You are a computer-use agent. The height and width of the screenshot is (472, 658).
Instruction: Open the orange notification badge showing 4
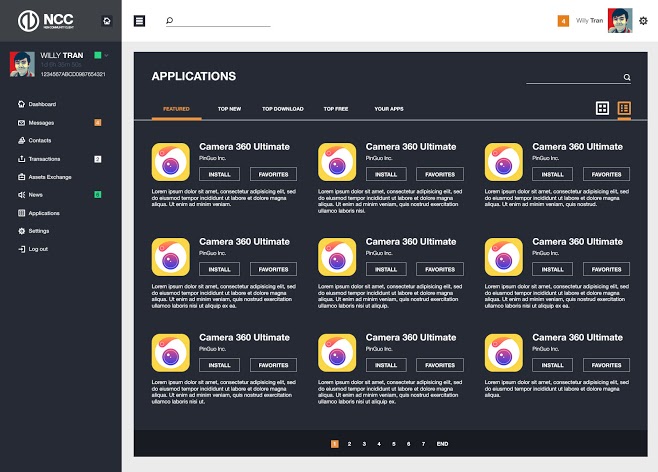(x=563, y=20)
